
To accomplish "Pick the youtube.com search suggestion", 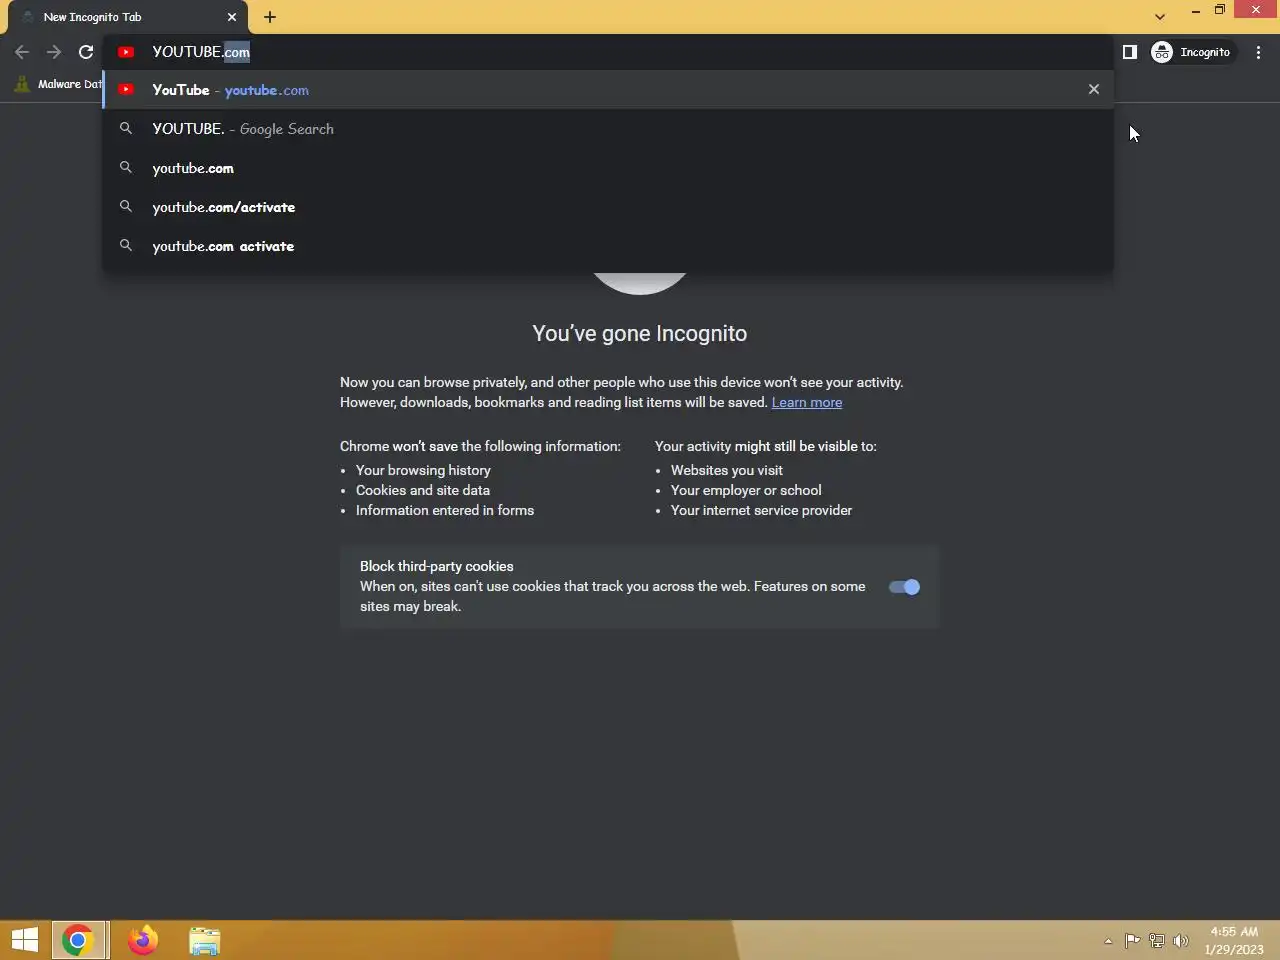I will 608,168.
